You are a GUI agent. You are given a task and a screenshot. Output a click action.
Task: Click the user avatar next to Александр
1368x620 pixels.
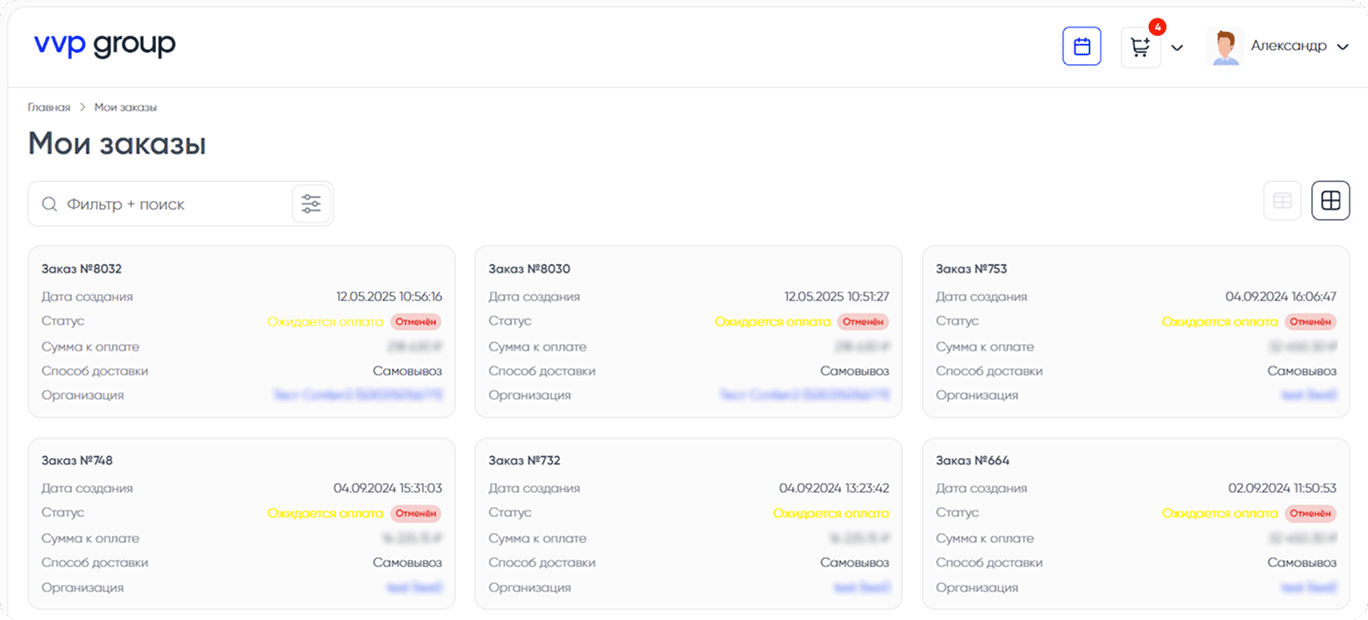tap(1224, 45)
